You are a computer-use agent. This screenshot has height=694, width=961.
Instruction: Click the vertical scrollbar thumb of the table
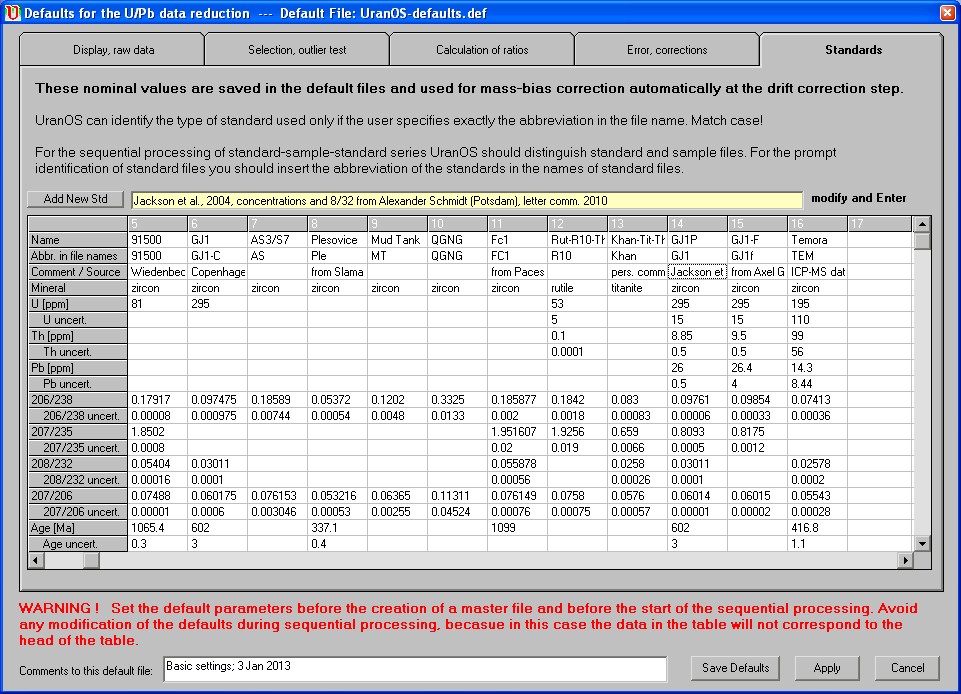[922, 240]
